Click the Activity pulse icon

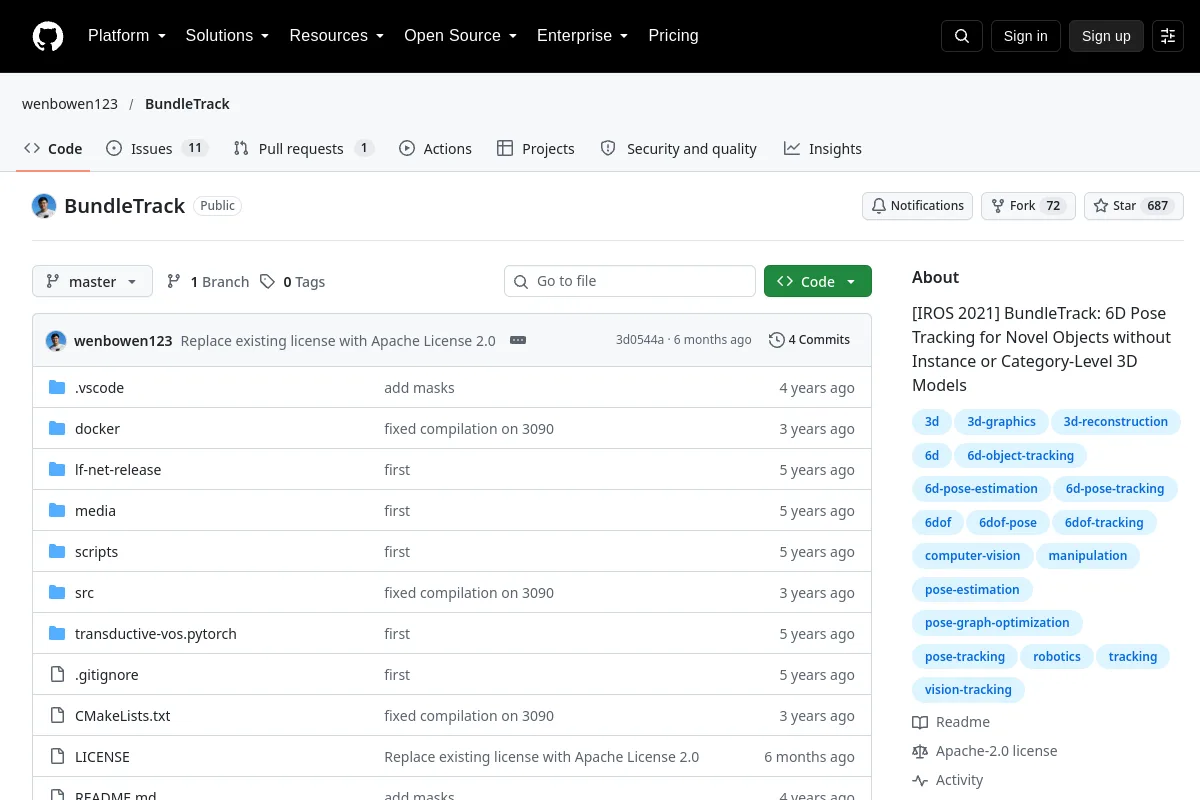pos(920,780)
